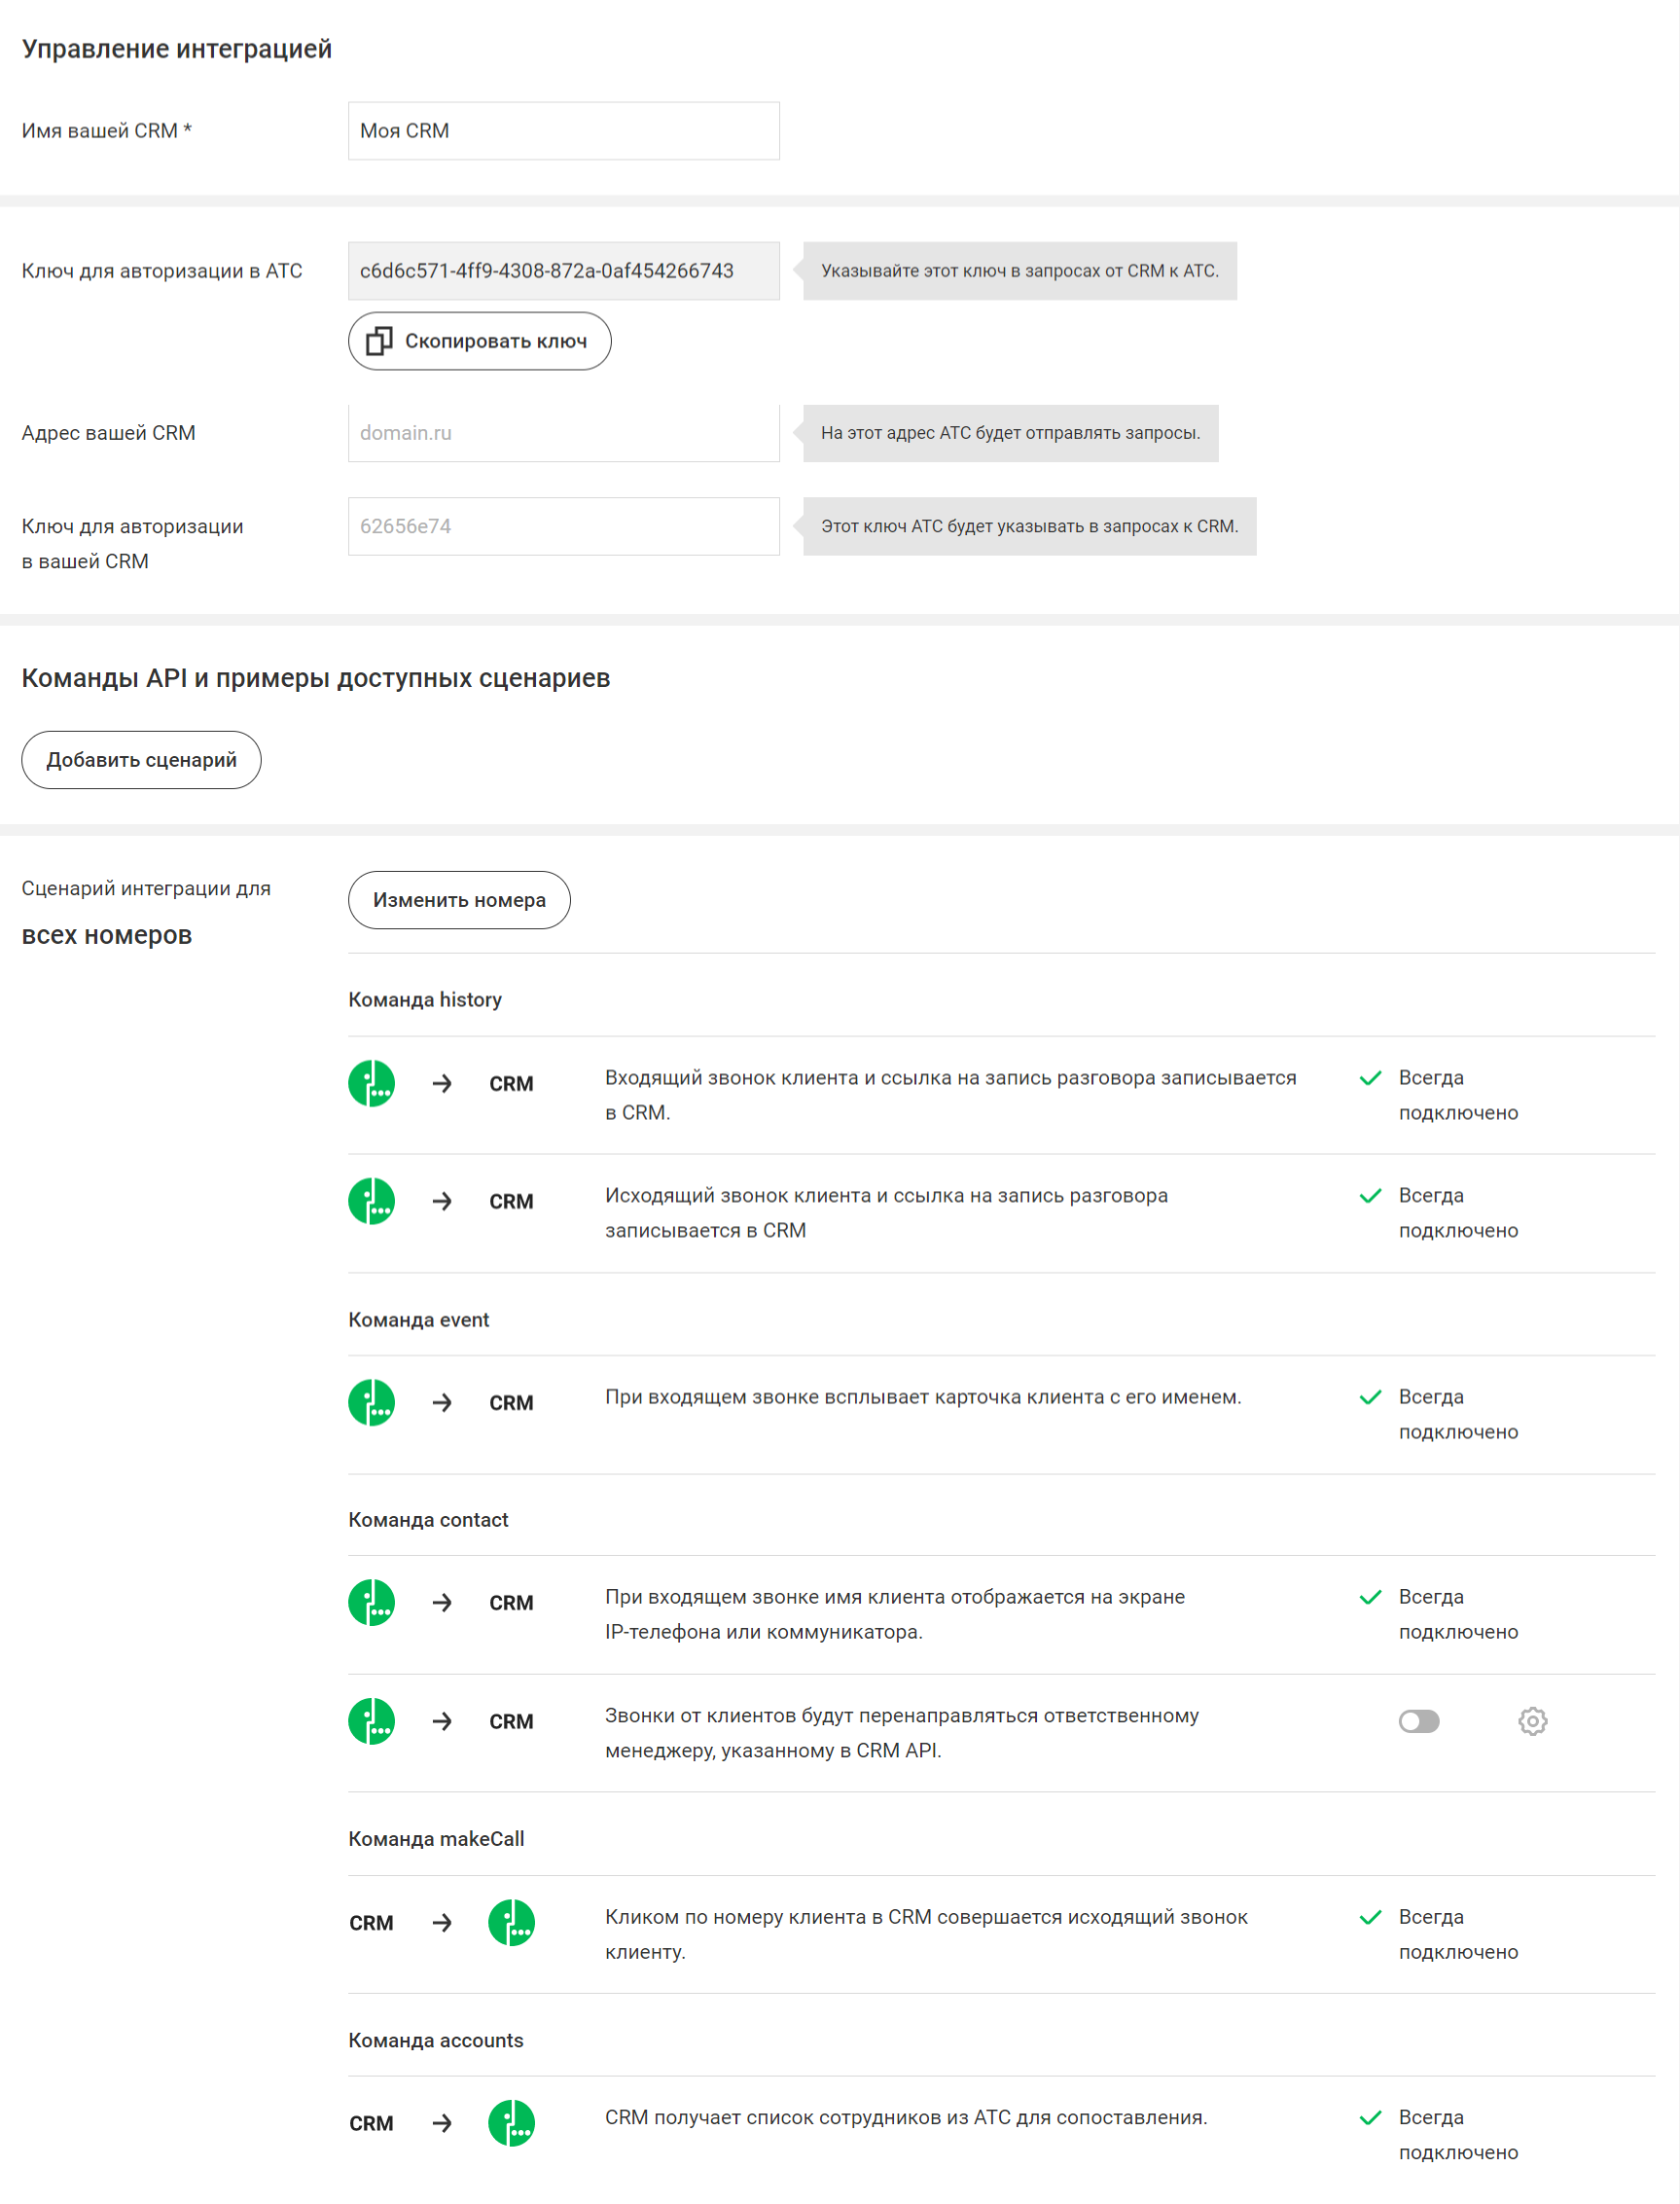Viewport: 1680px width, 2204px height.
Task: Click green ATC icon in incoming call history row
Action: [371, 1083]
